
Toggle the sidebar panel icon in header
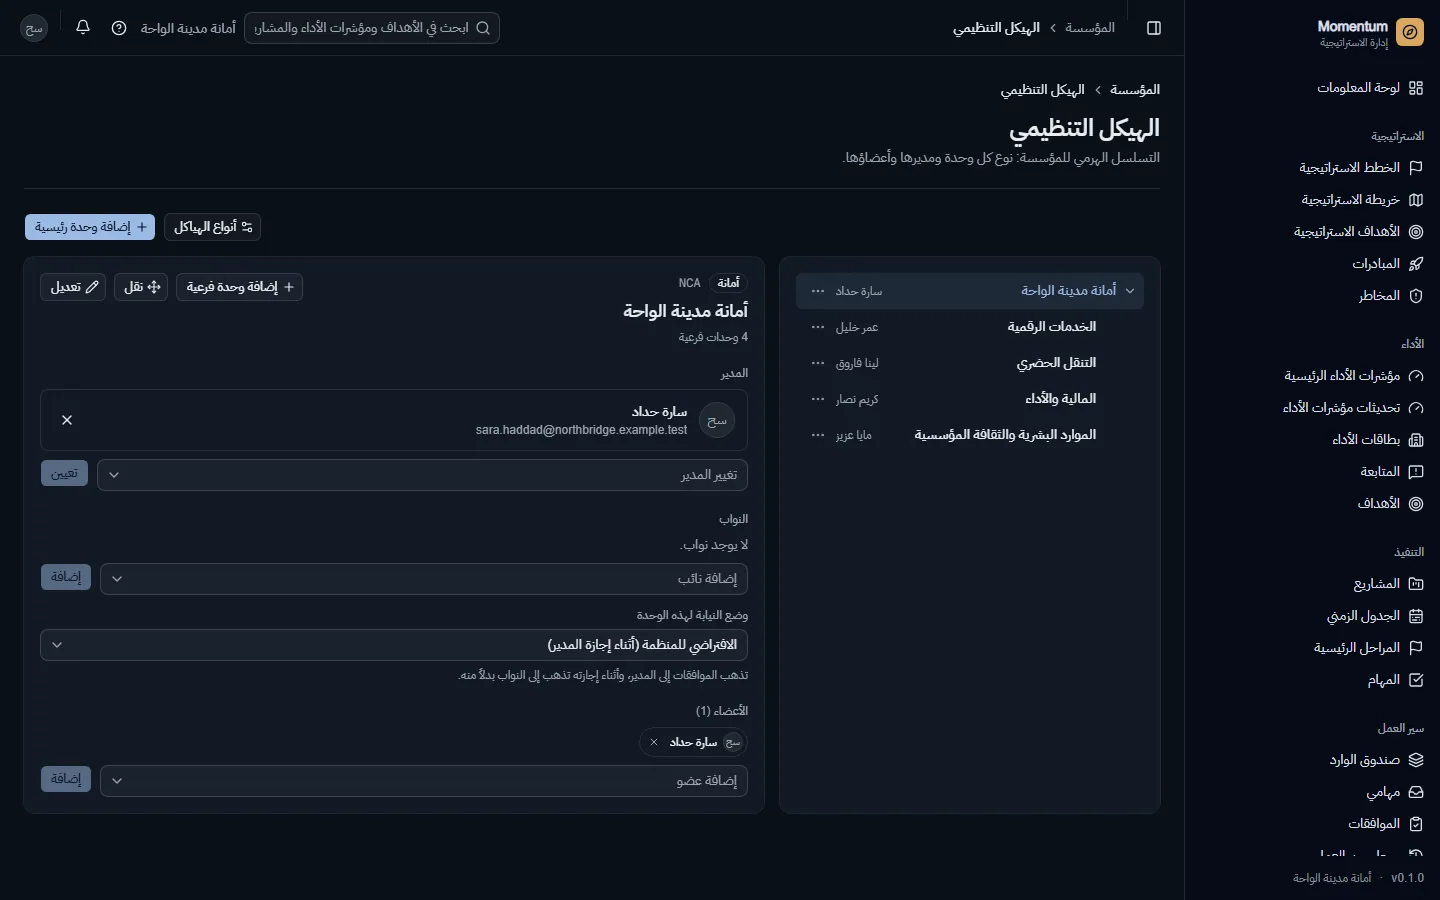1154,28
